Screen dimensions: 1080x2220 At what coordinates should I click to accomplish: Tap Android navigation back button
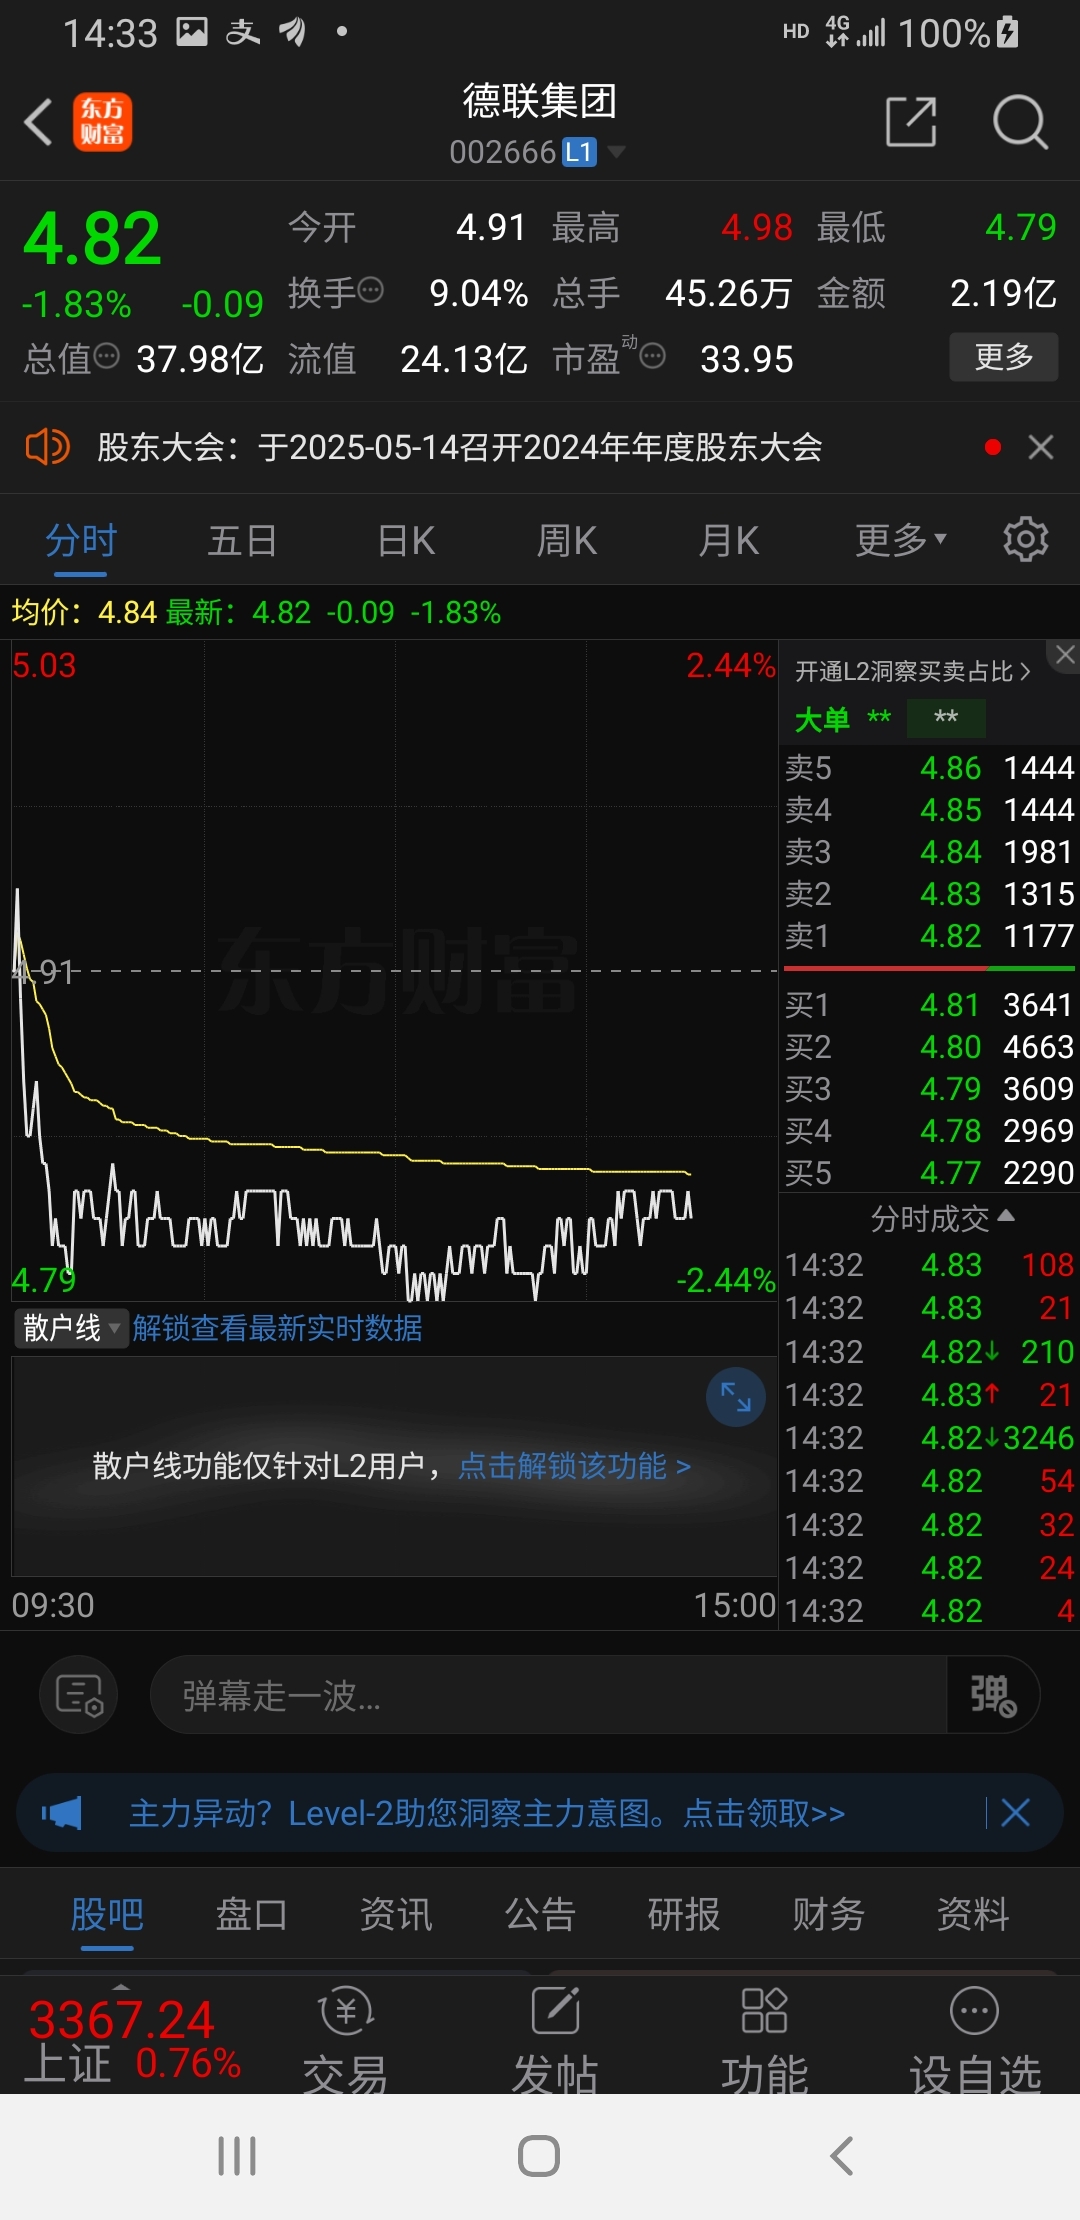(842, 2156)
